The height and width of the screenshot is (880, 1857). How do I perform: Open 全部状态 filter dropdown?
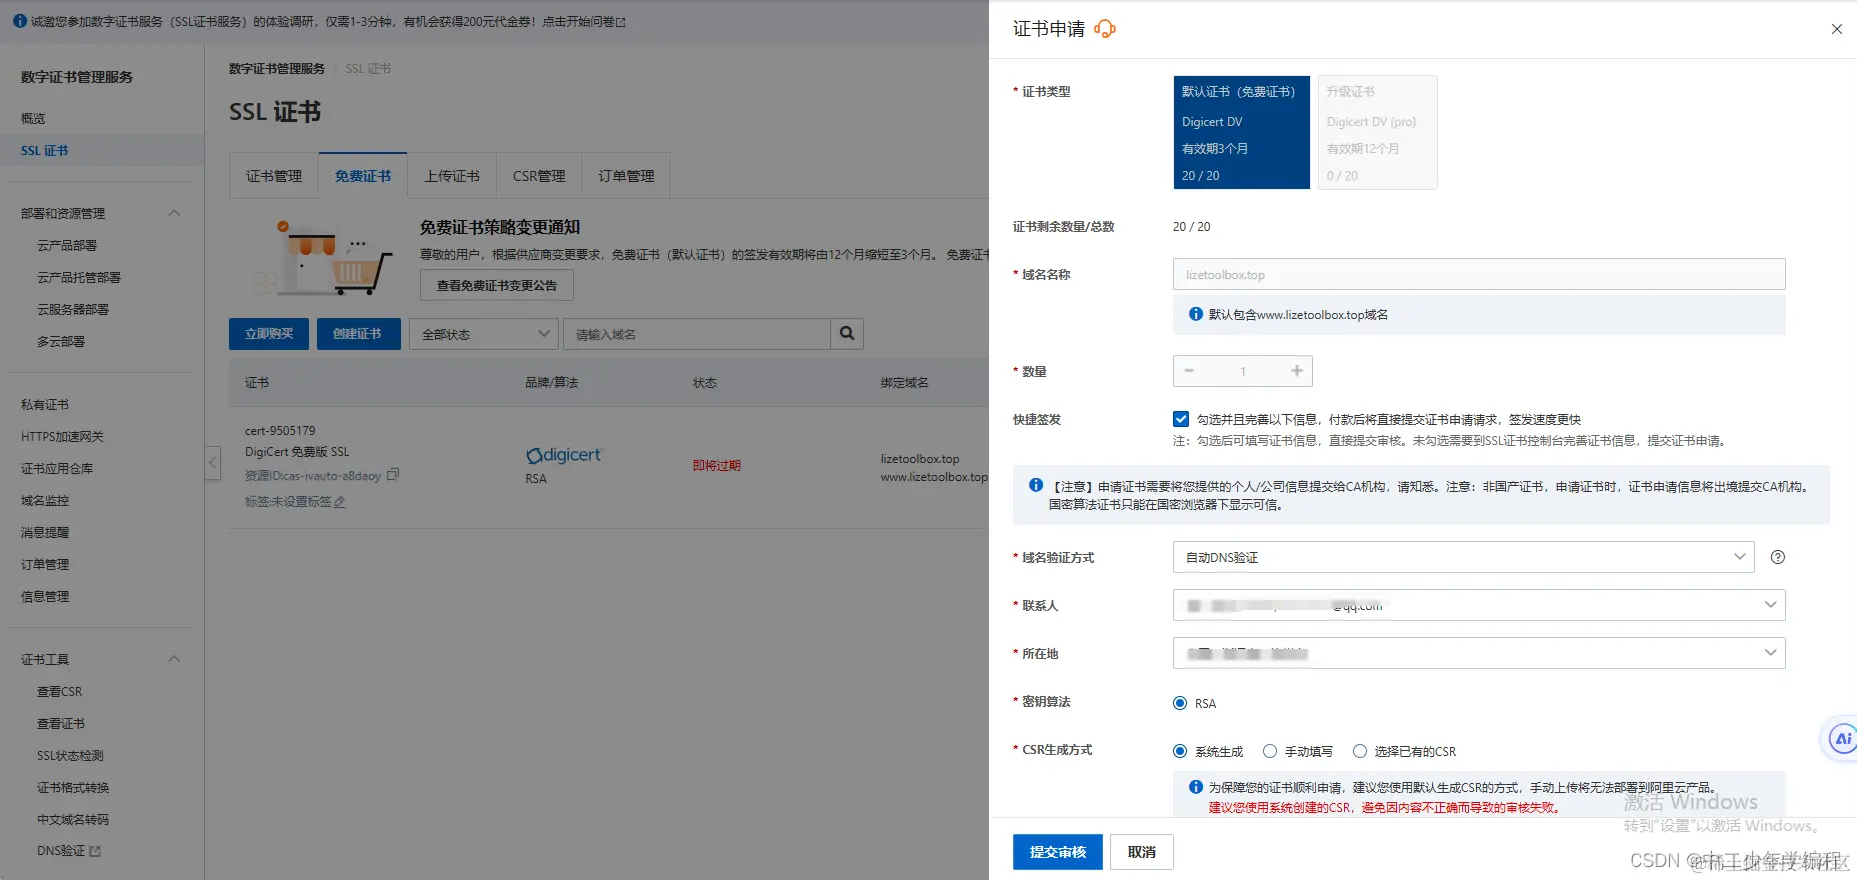(x=484, y=334)
